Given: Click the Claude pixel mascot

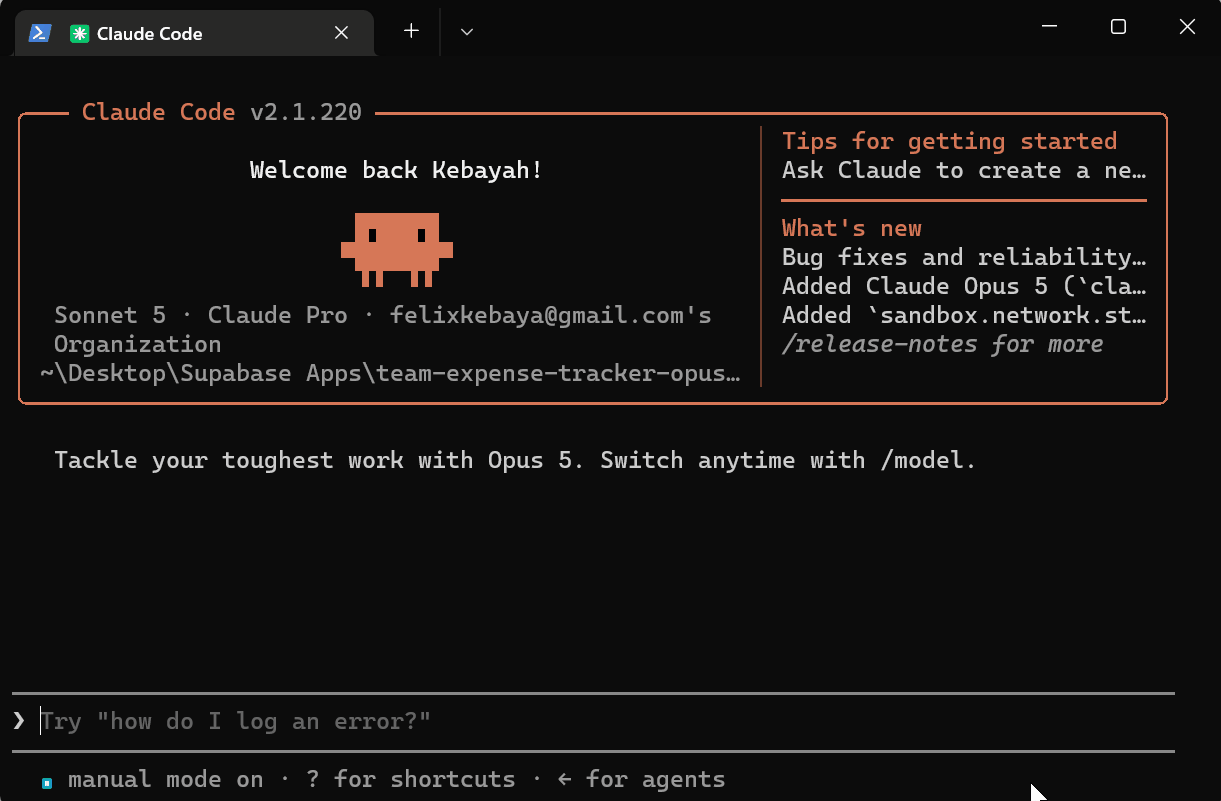Looking at the screenshot, I should pos(397,249).
